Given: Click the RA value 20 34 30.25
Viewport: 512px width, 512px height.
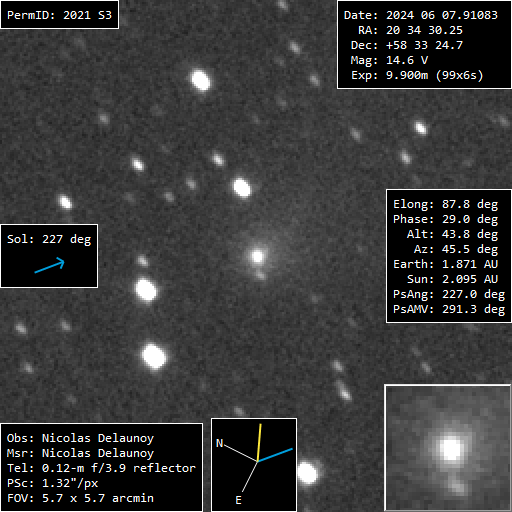Looking at the screenshot, I should (424, 30).
